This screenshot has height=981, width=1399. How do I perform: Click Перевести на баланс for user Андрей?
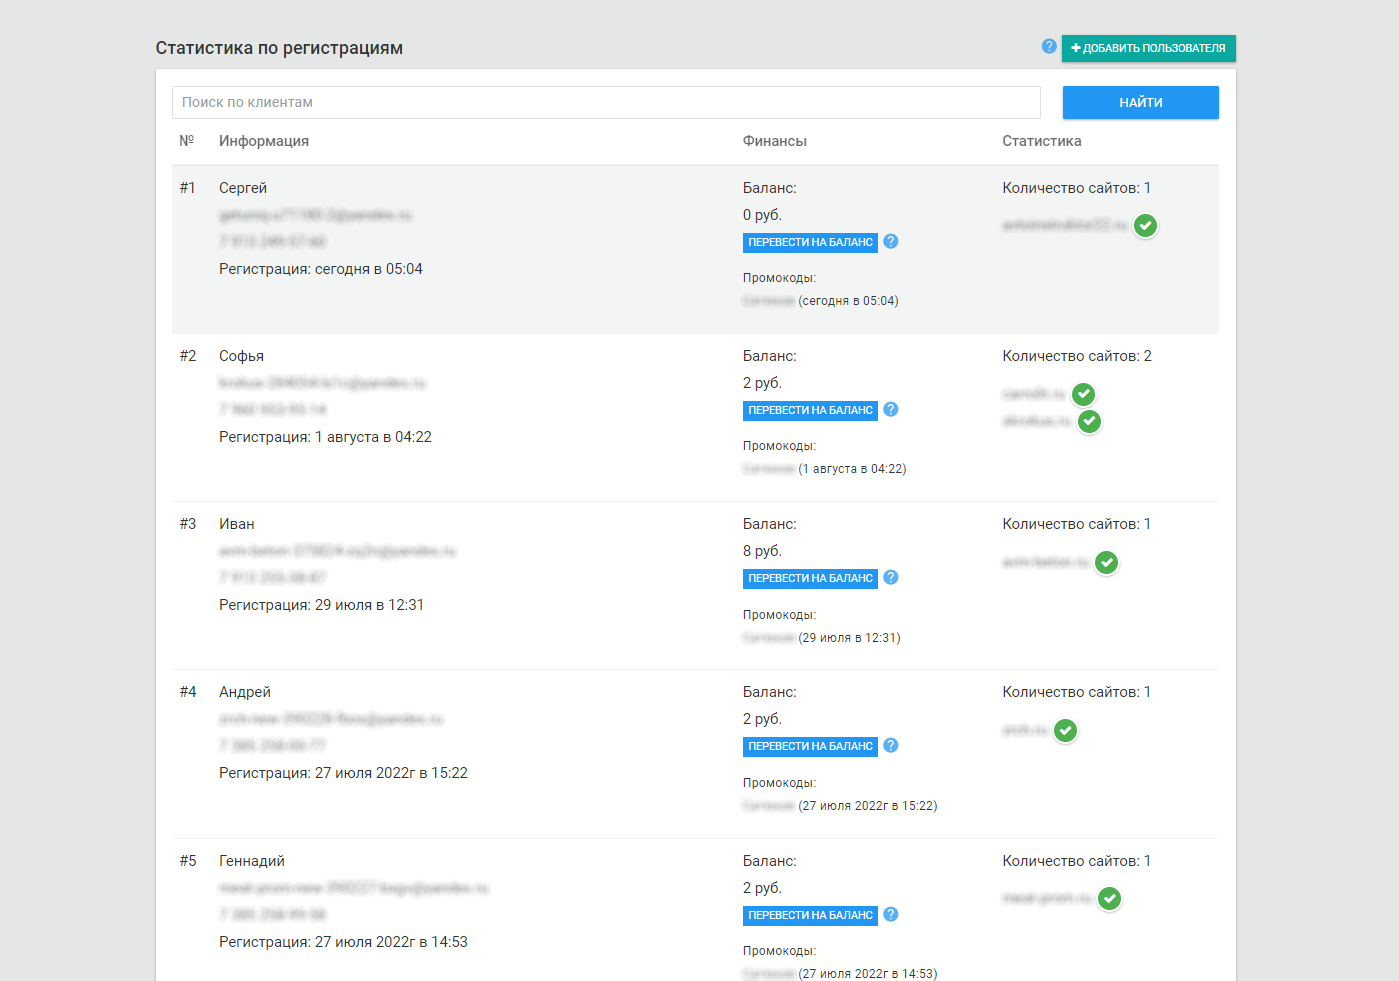[x=810, y=746]
